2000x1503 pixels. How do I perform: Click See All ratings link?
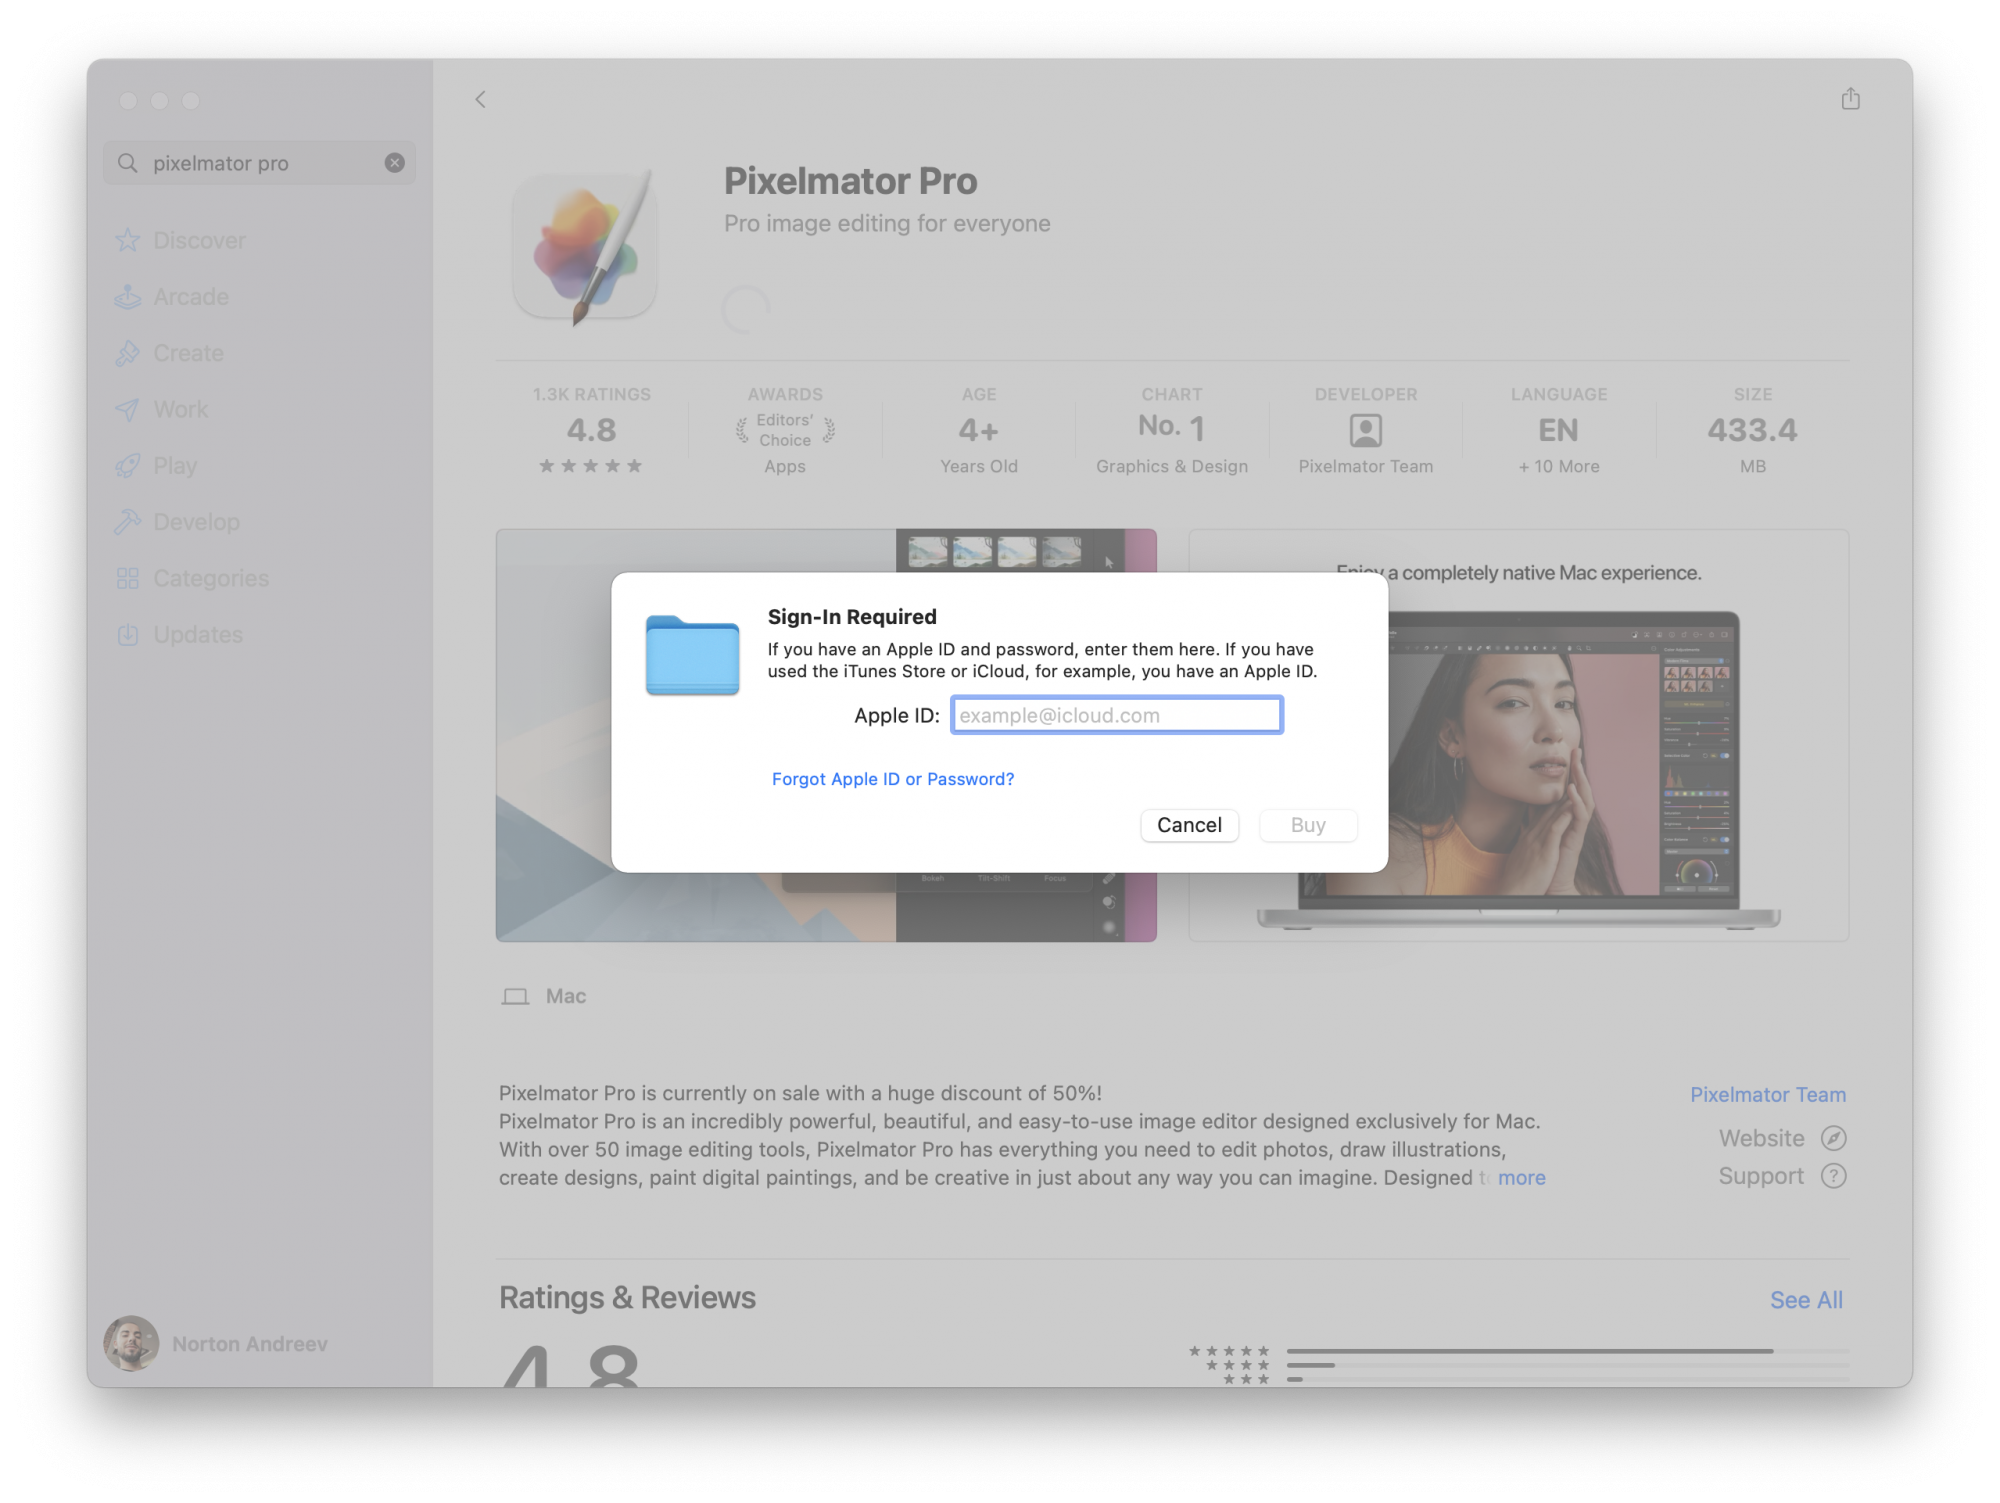tap(1805, 1300)
